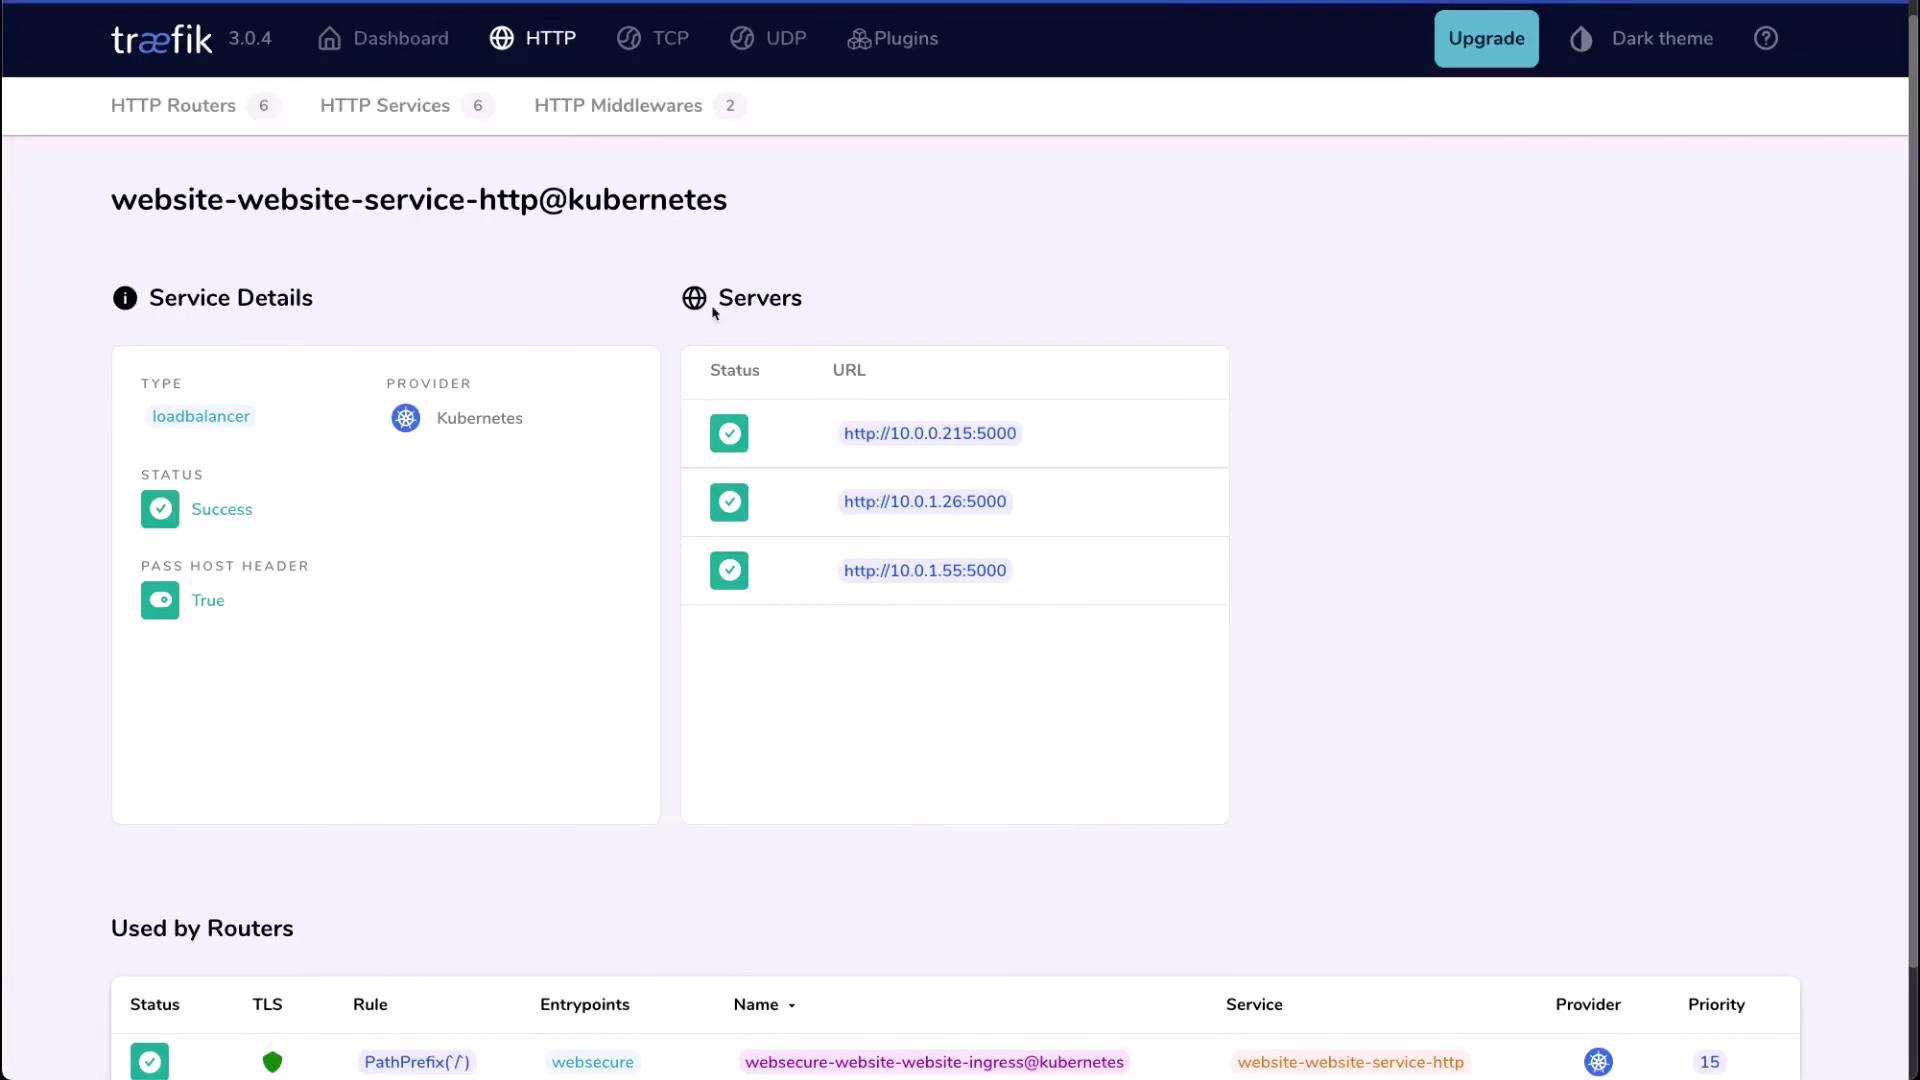
Task: Click status check icon for 10.0.1.55 server
Action: [729, 570]
